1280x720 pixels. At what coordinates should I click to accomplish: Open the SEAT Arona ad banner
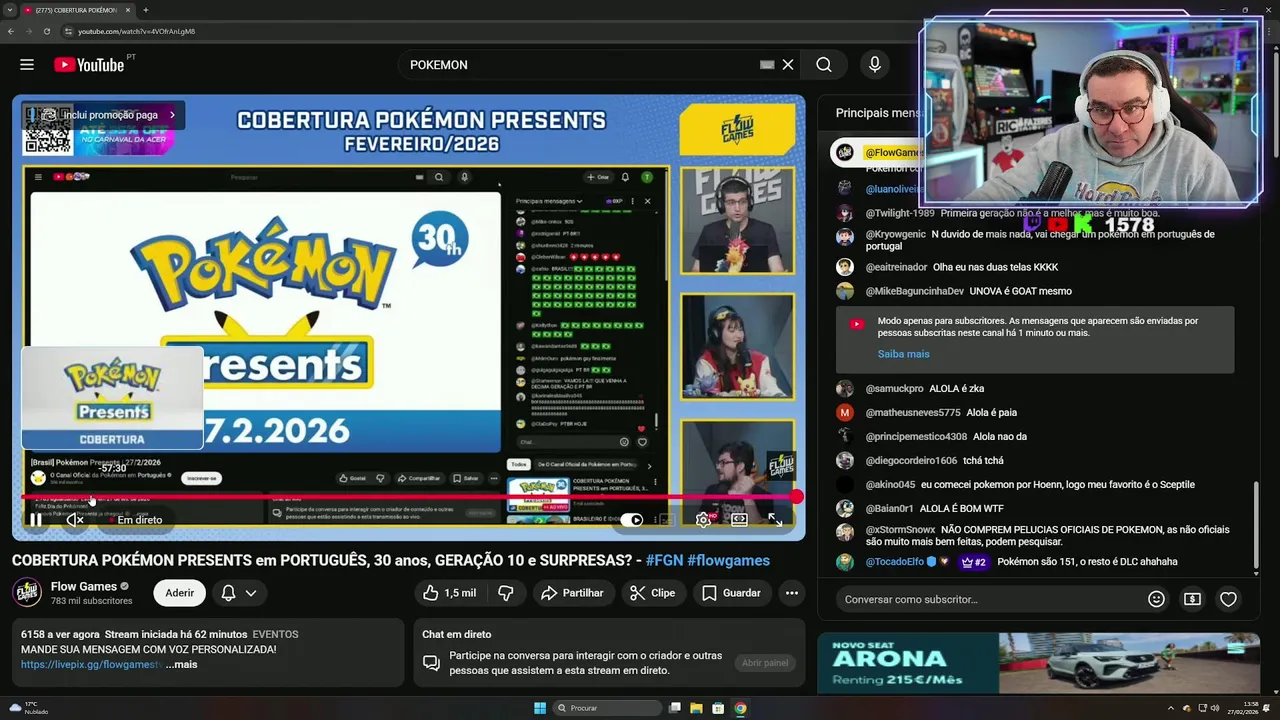[1041, 663]
